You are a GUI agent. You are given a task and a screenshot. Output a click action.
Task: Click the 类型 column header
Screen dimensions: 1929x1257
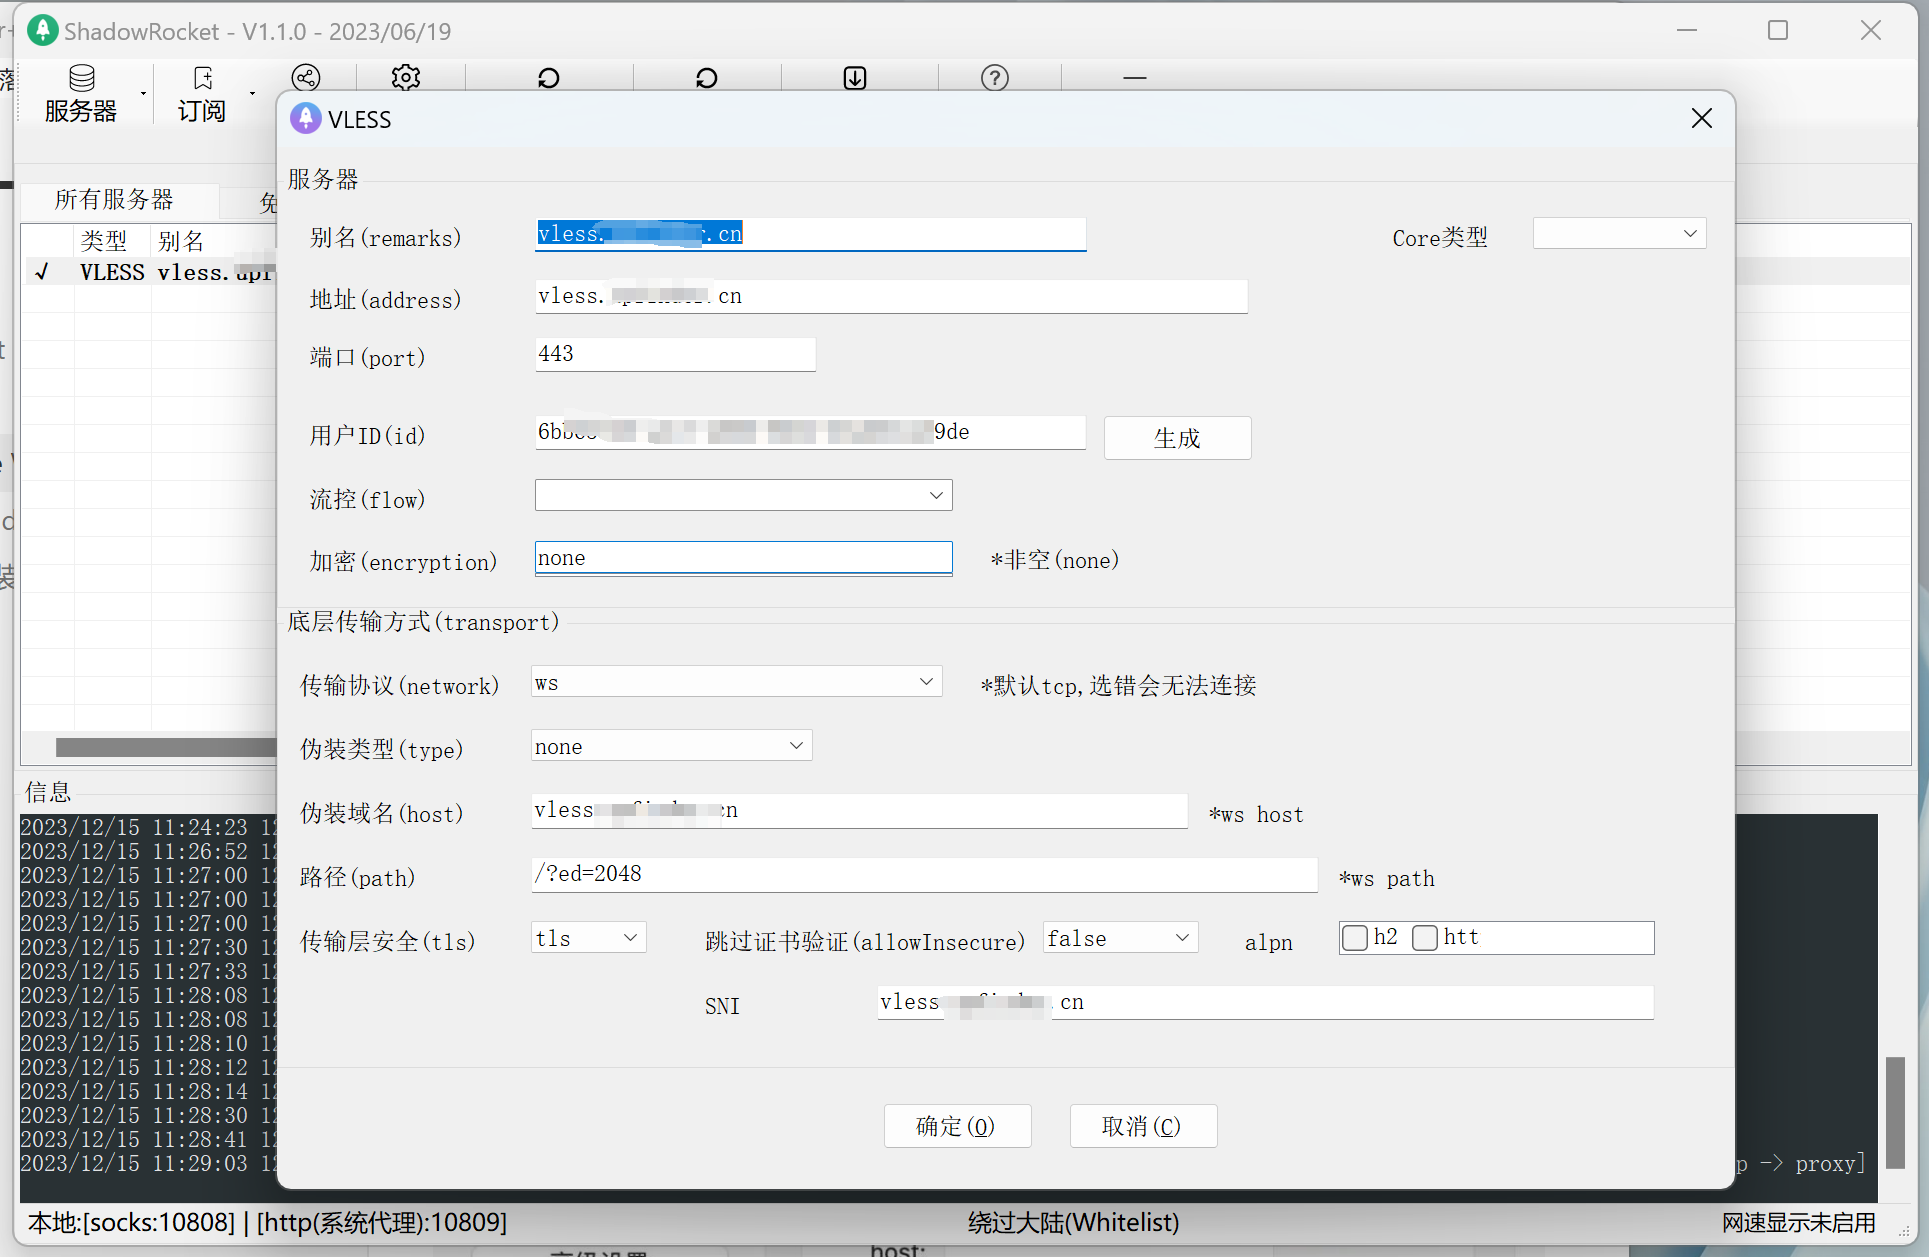pyautogui.click(x=104, y=241)
